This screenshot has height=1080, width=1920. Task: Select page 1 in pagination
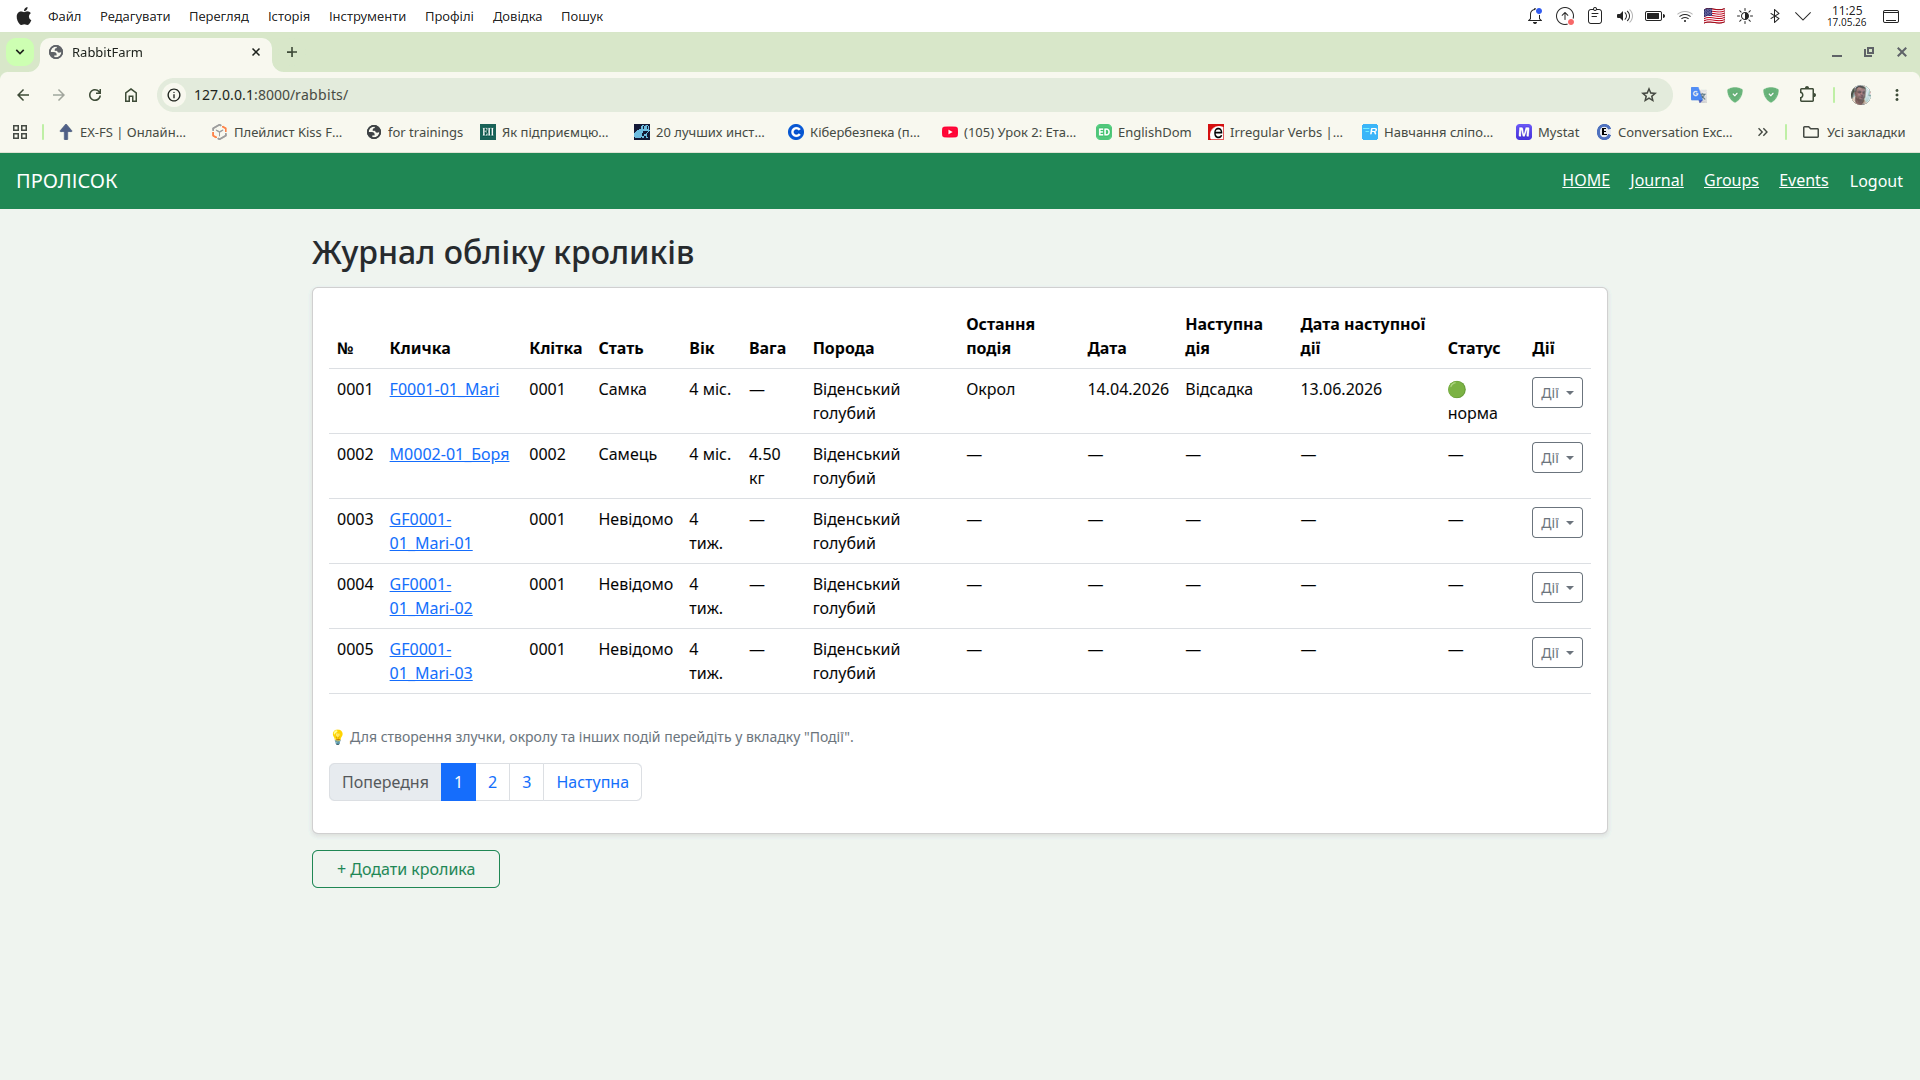(x=458, y=782)
